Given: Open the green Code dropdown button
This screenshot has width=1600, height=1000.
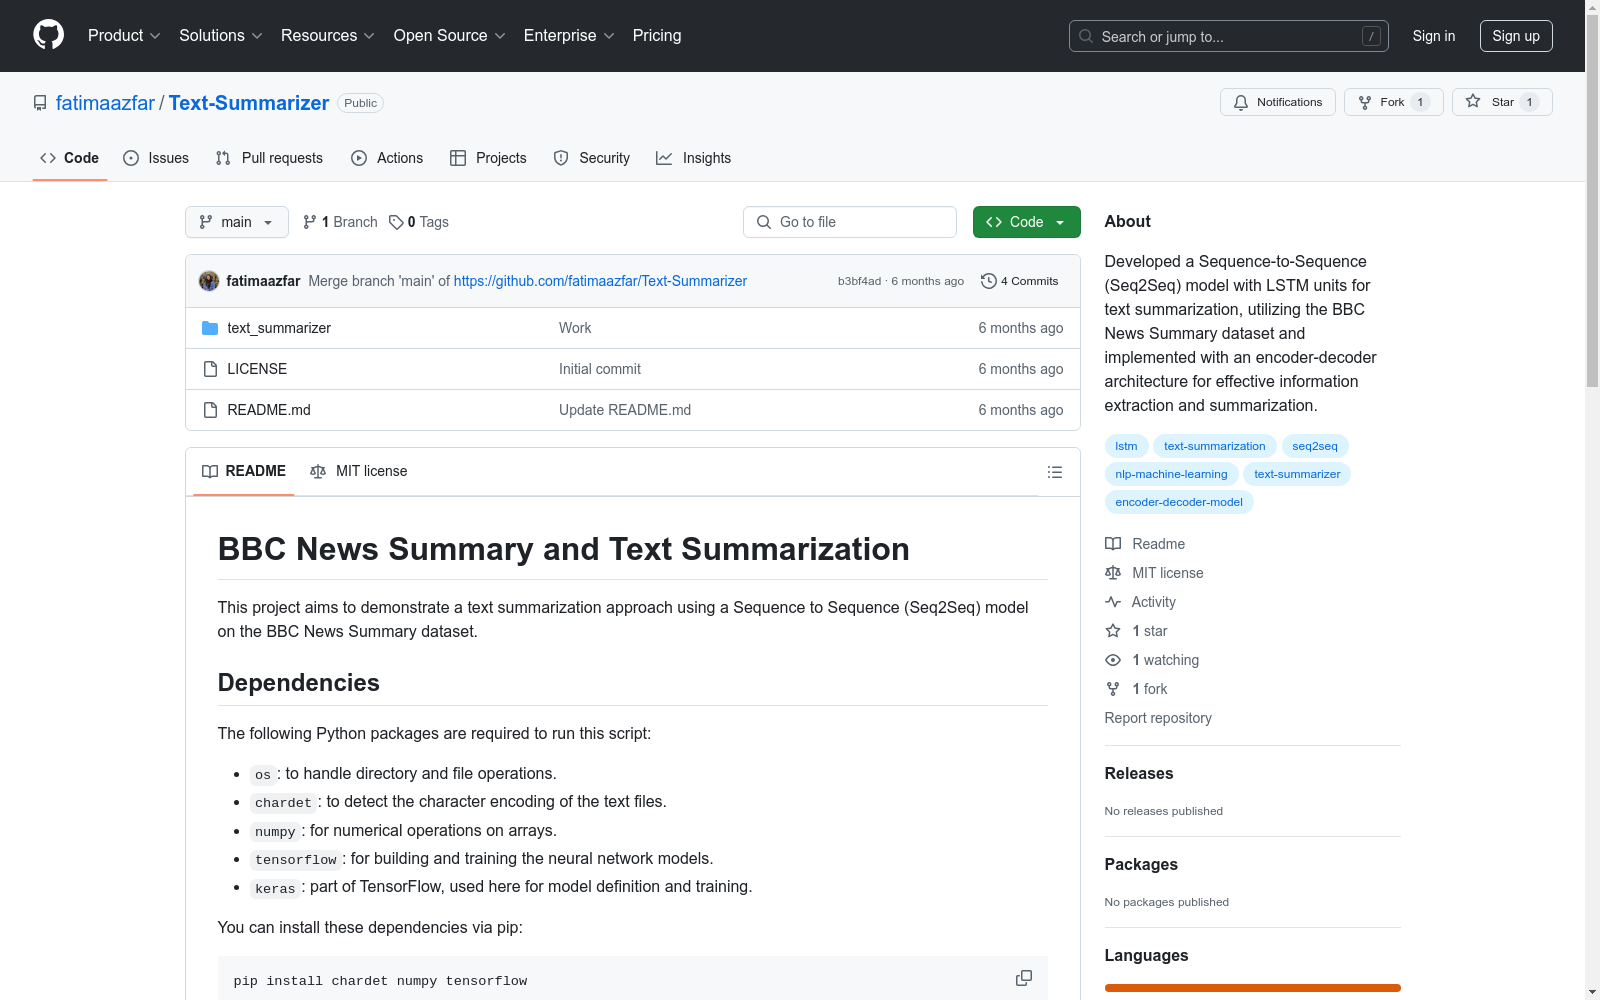Looking at the screenshot, I should click(1026, 222).
